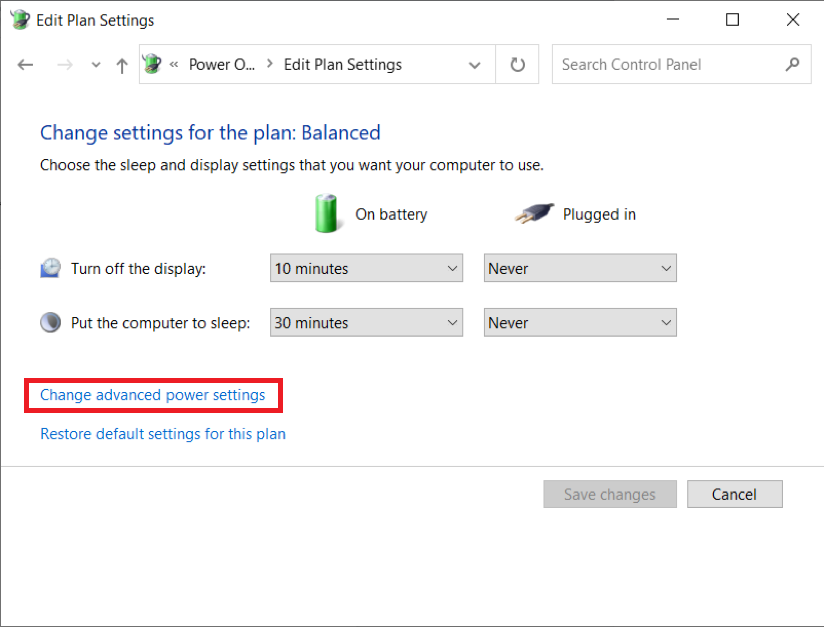Cancel the plan settings changes
Image resolution: width=824 pixels, height=627 pixels.
click(735, 494)
